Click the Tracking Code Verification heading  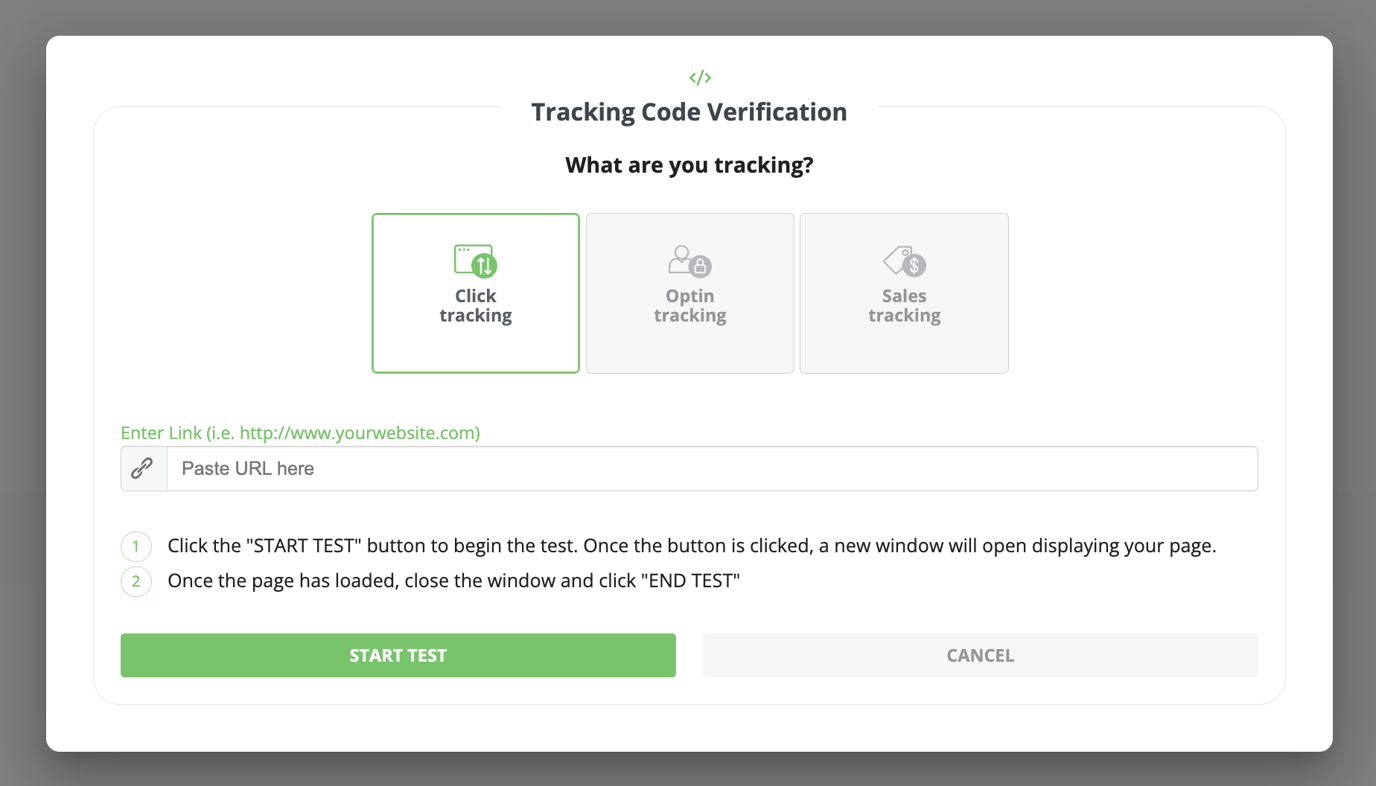pos(688,111)
